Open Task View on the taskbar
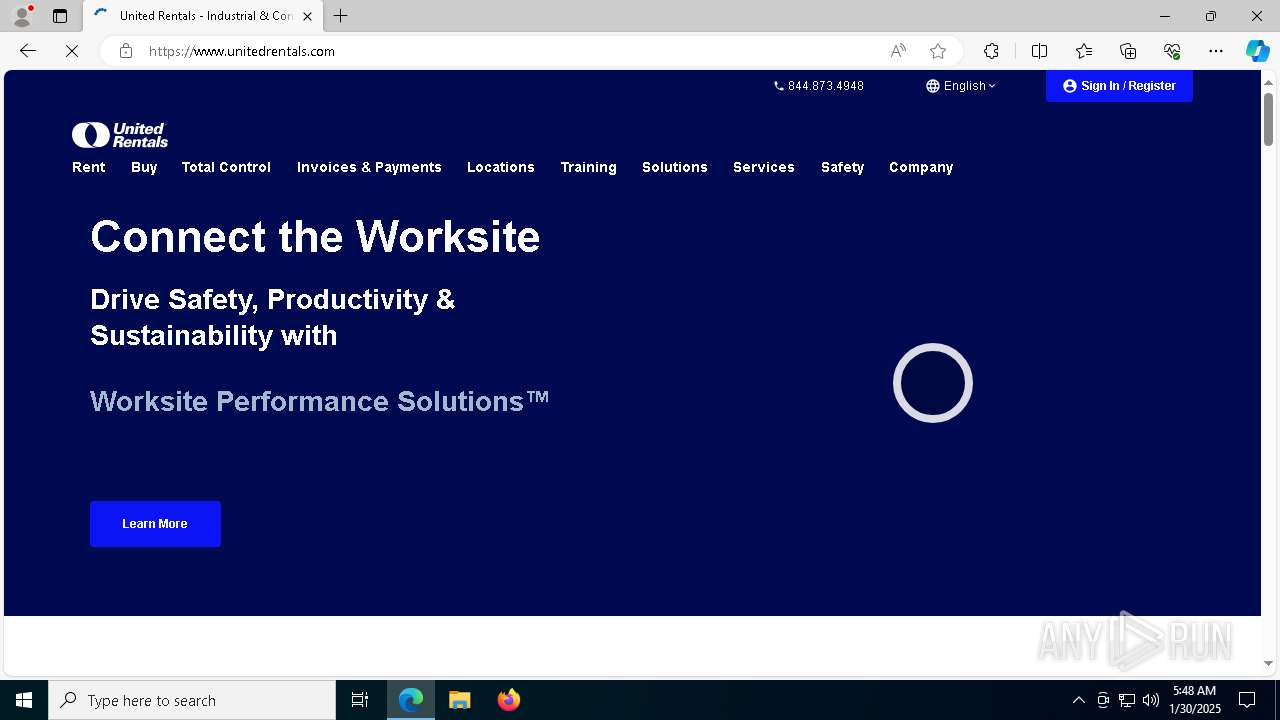 pyautogui.click(x=360, y=700)
